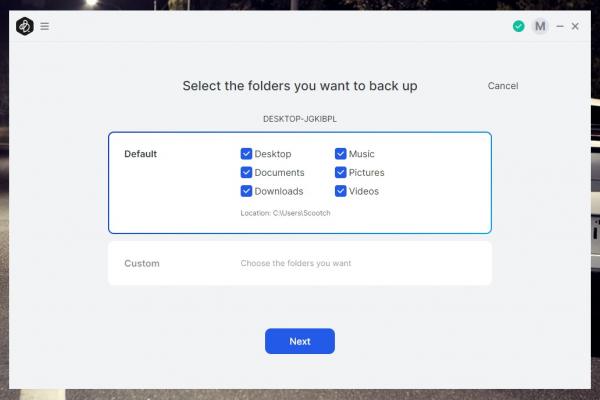
Task: Click the DESKTOP-JGKIBPL device name
Action: coord(300,118)
